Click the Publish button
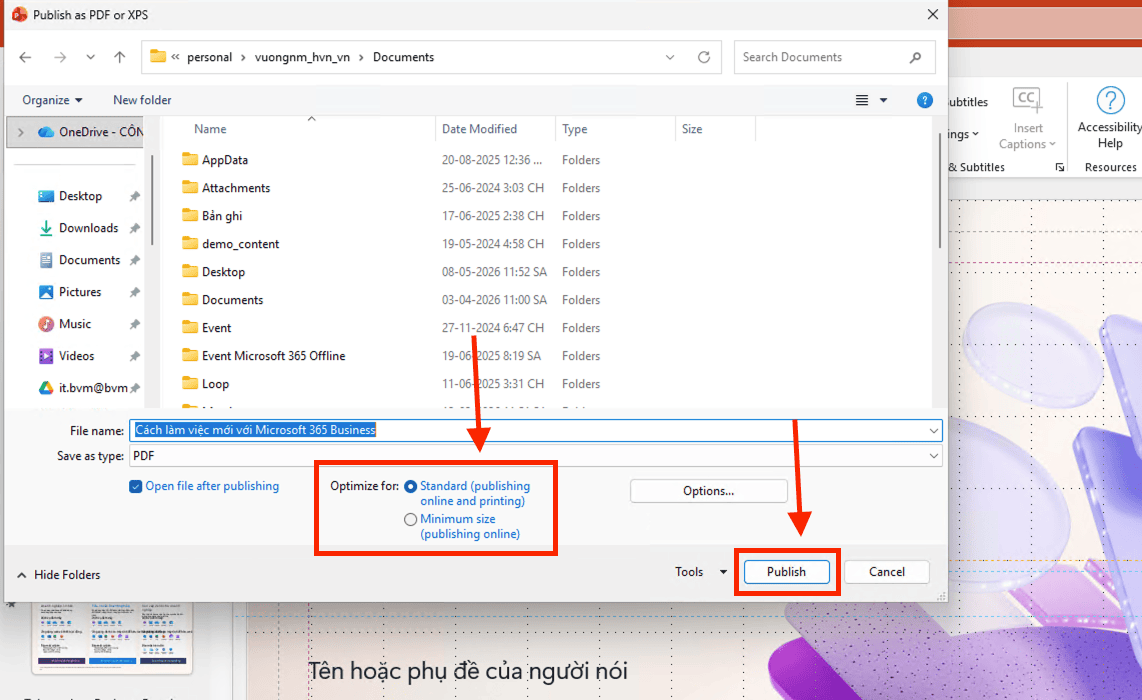 pyautogui.click(x=787, y=572)
